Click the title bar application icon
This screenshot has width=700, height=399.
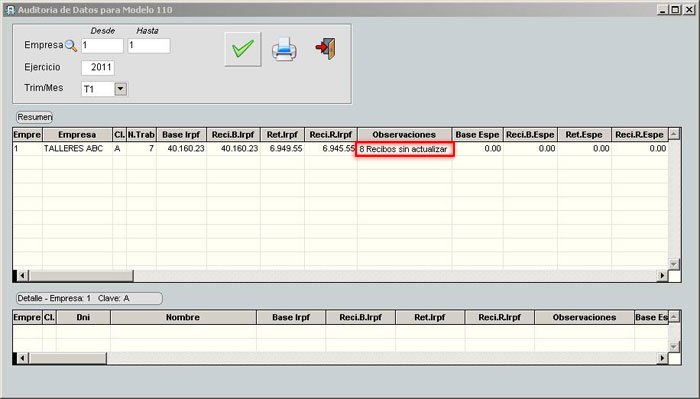coord(10,9)
